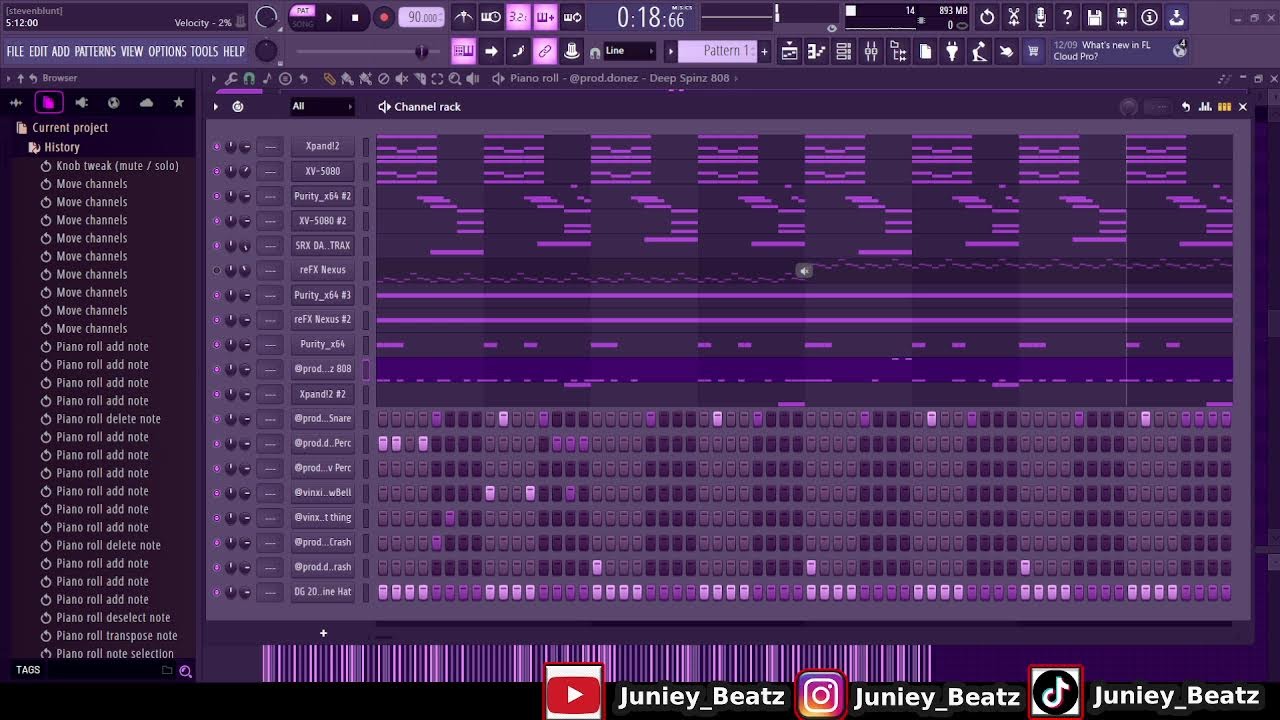Open the Piano roll view icon

(816, 51)
